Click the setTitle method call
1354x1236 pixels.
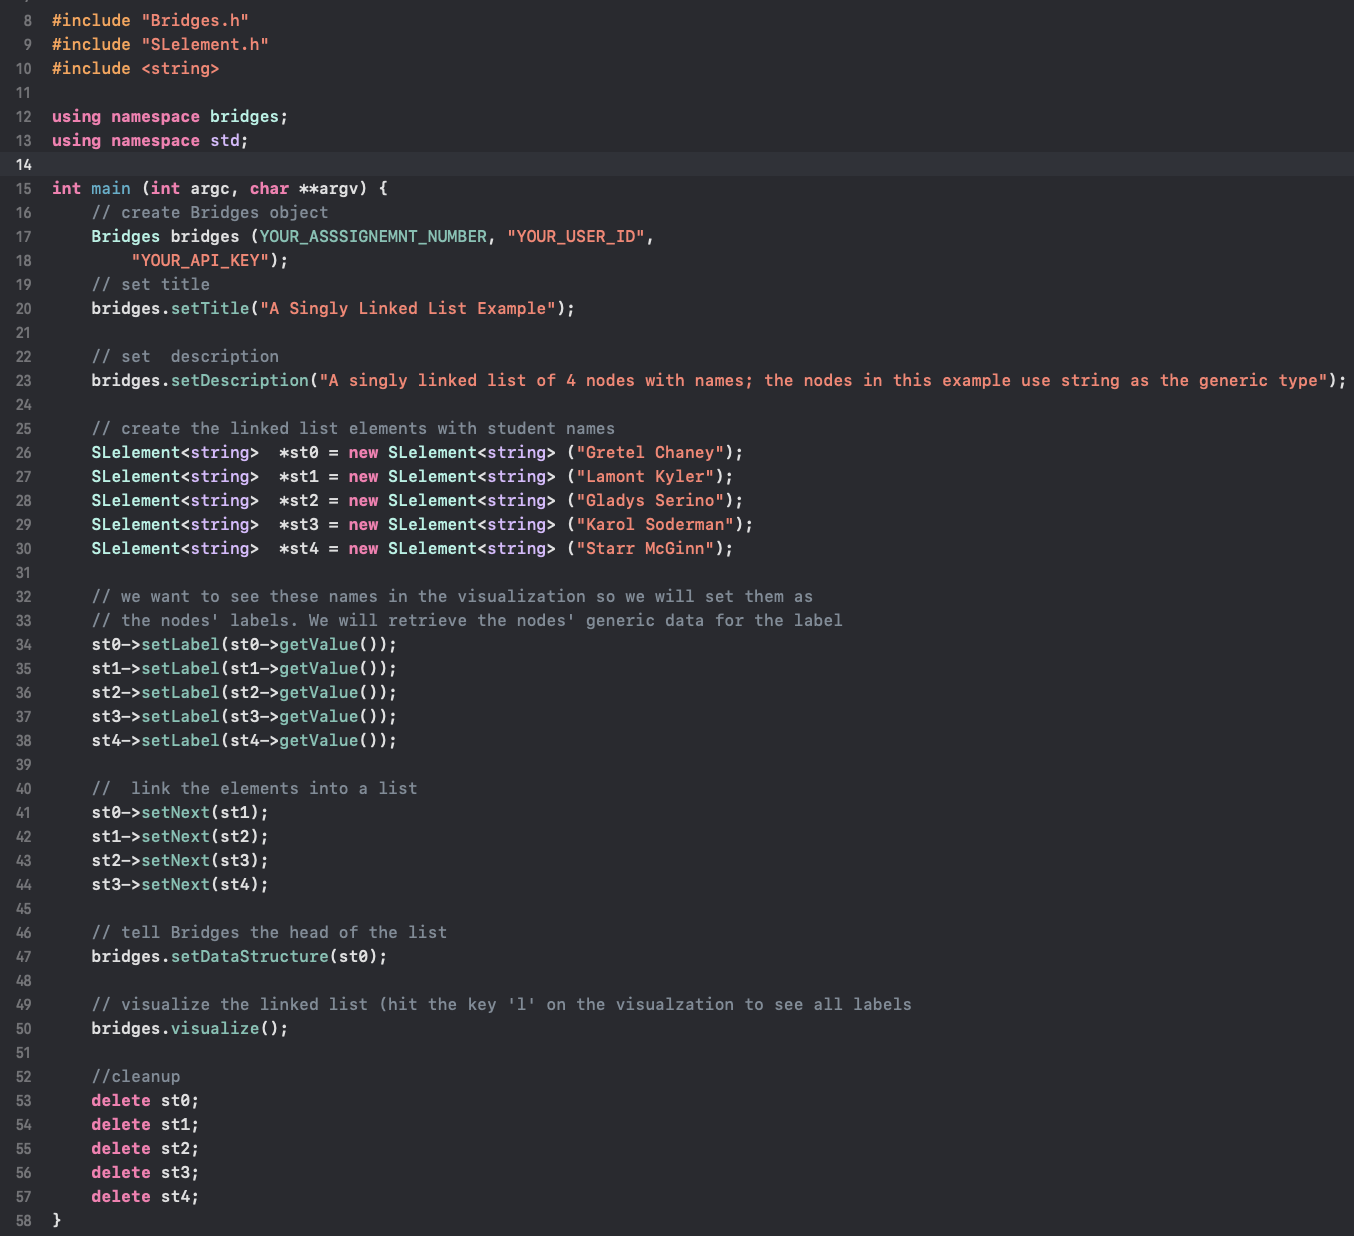pos(210,309)
